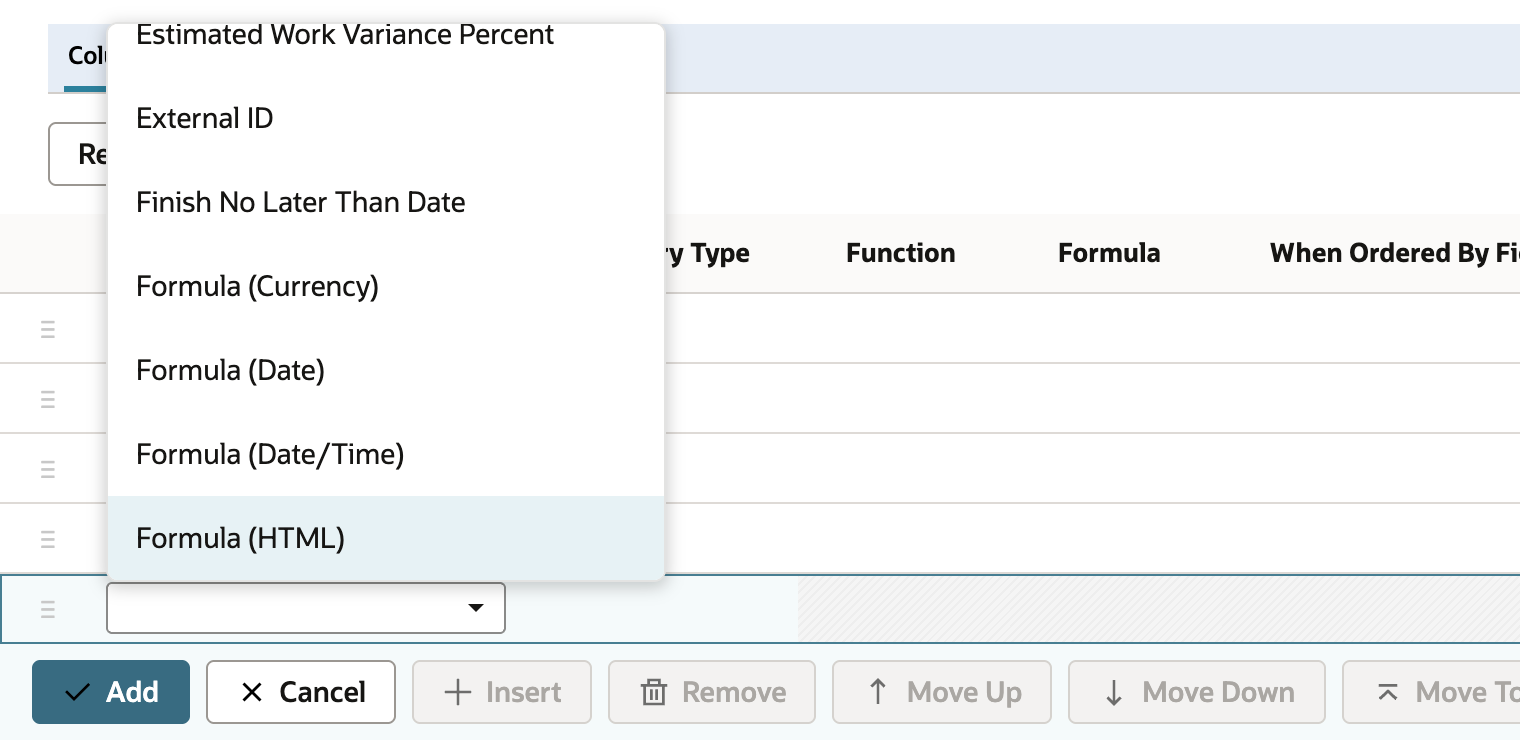Screen dimensions: 1520x740
Task: Choose Finish No Later Than Date
Action: coord(385,202)
